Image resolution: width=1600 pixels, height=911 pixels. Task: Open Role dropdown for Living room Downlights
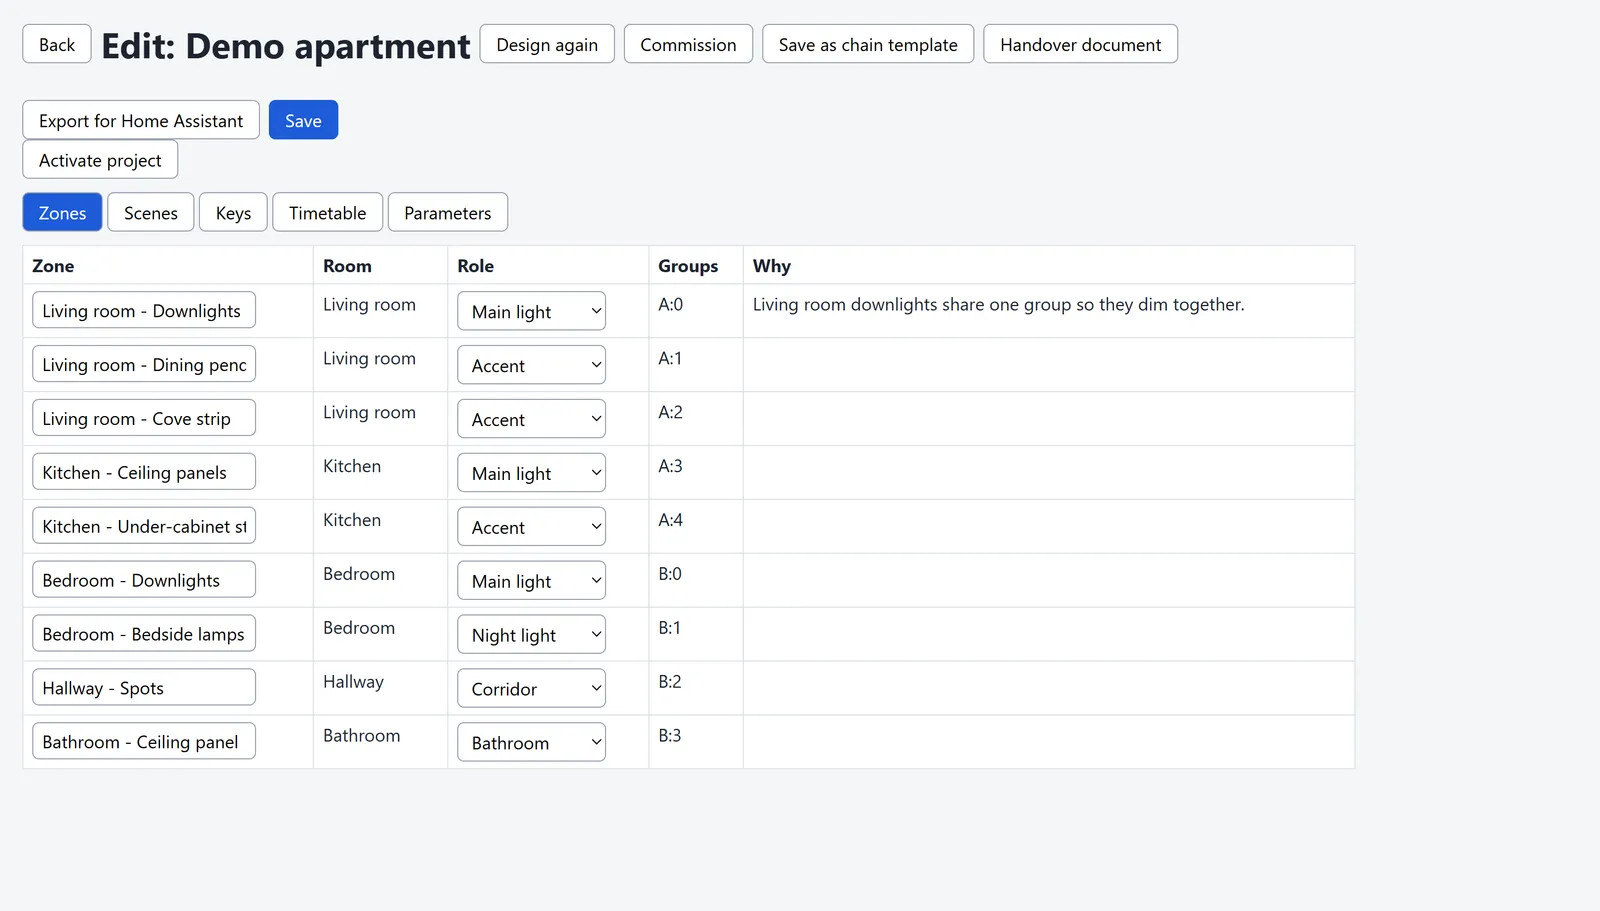pos(531,311)
